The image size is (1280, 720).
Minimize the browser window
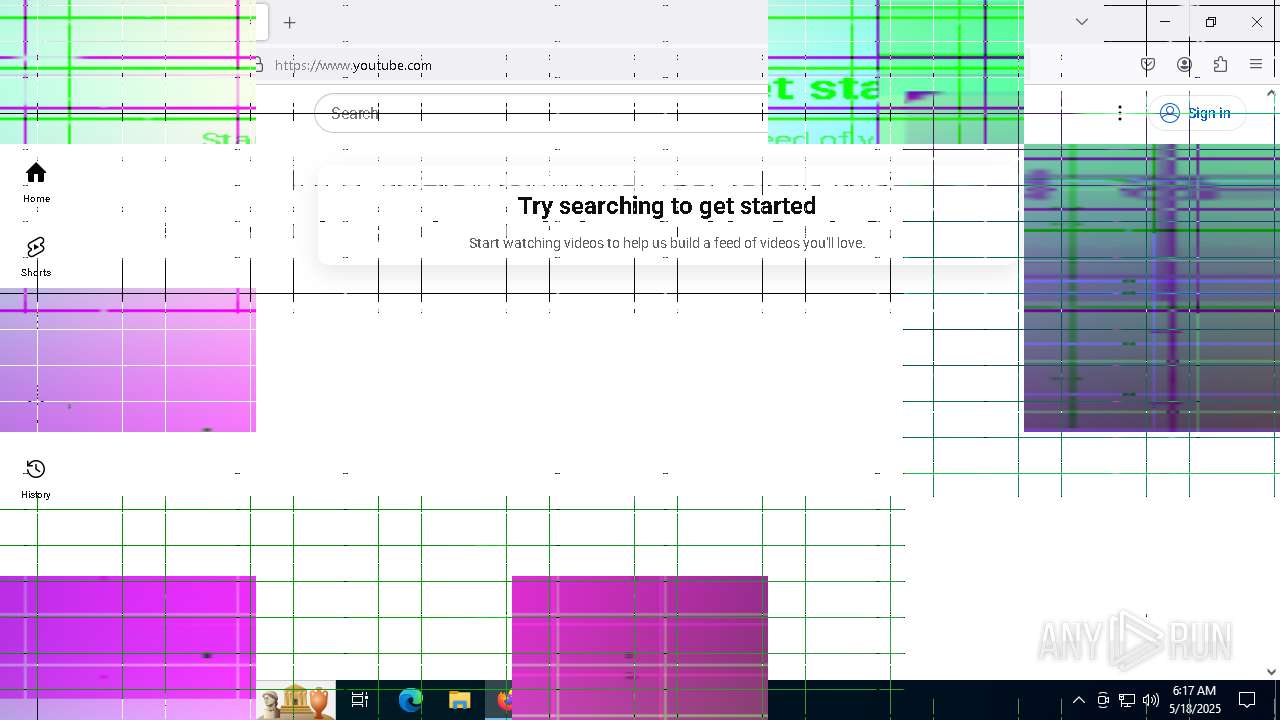tap(1165, 22)
